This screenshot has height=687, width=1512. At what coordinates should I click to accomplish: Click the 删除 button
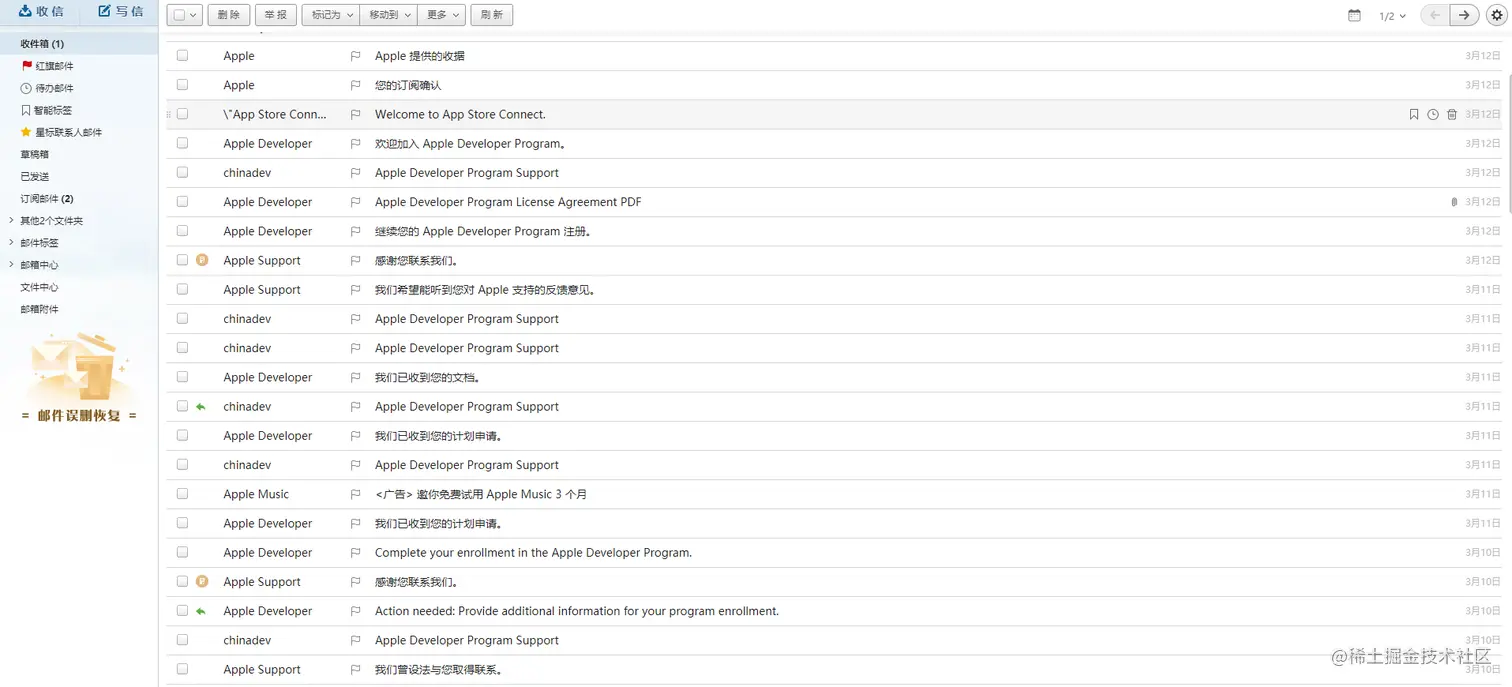229,15
